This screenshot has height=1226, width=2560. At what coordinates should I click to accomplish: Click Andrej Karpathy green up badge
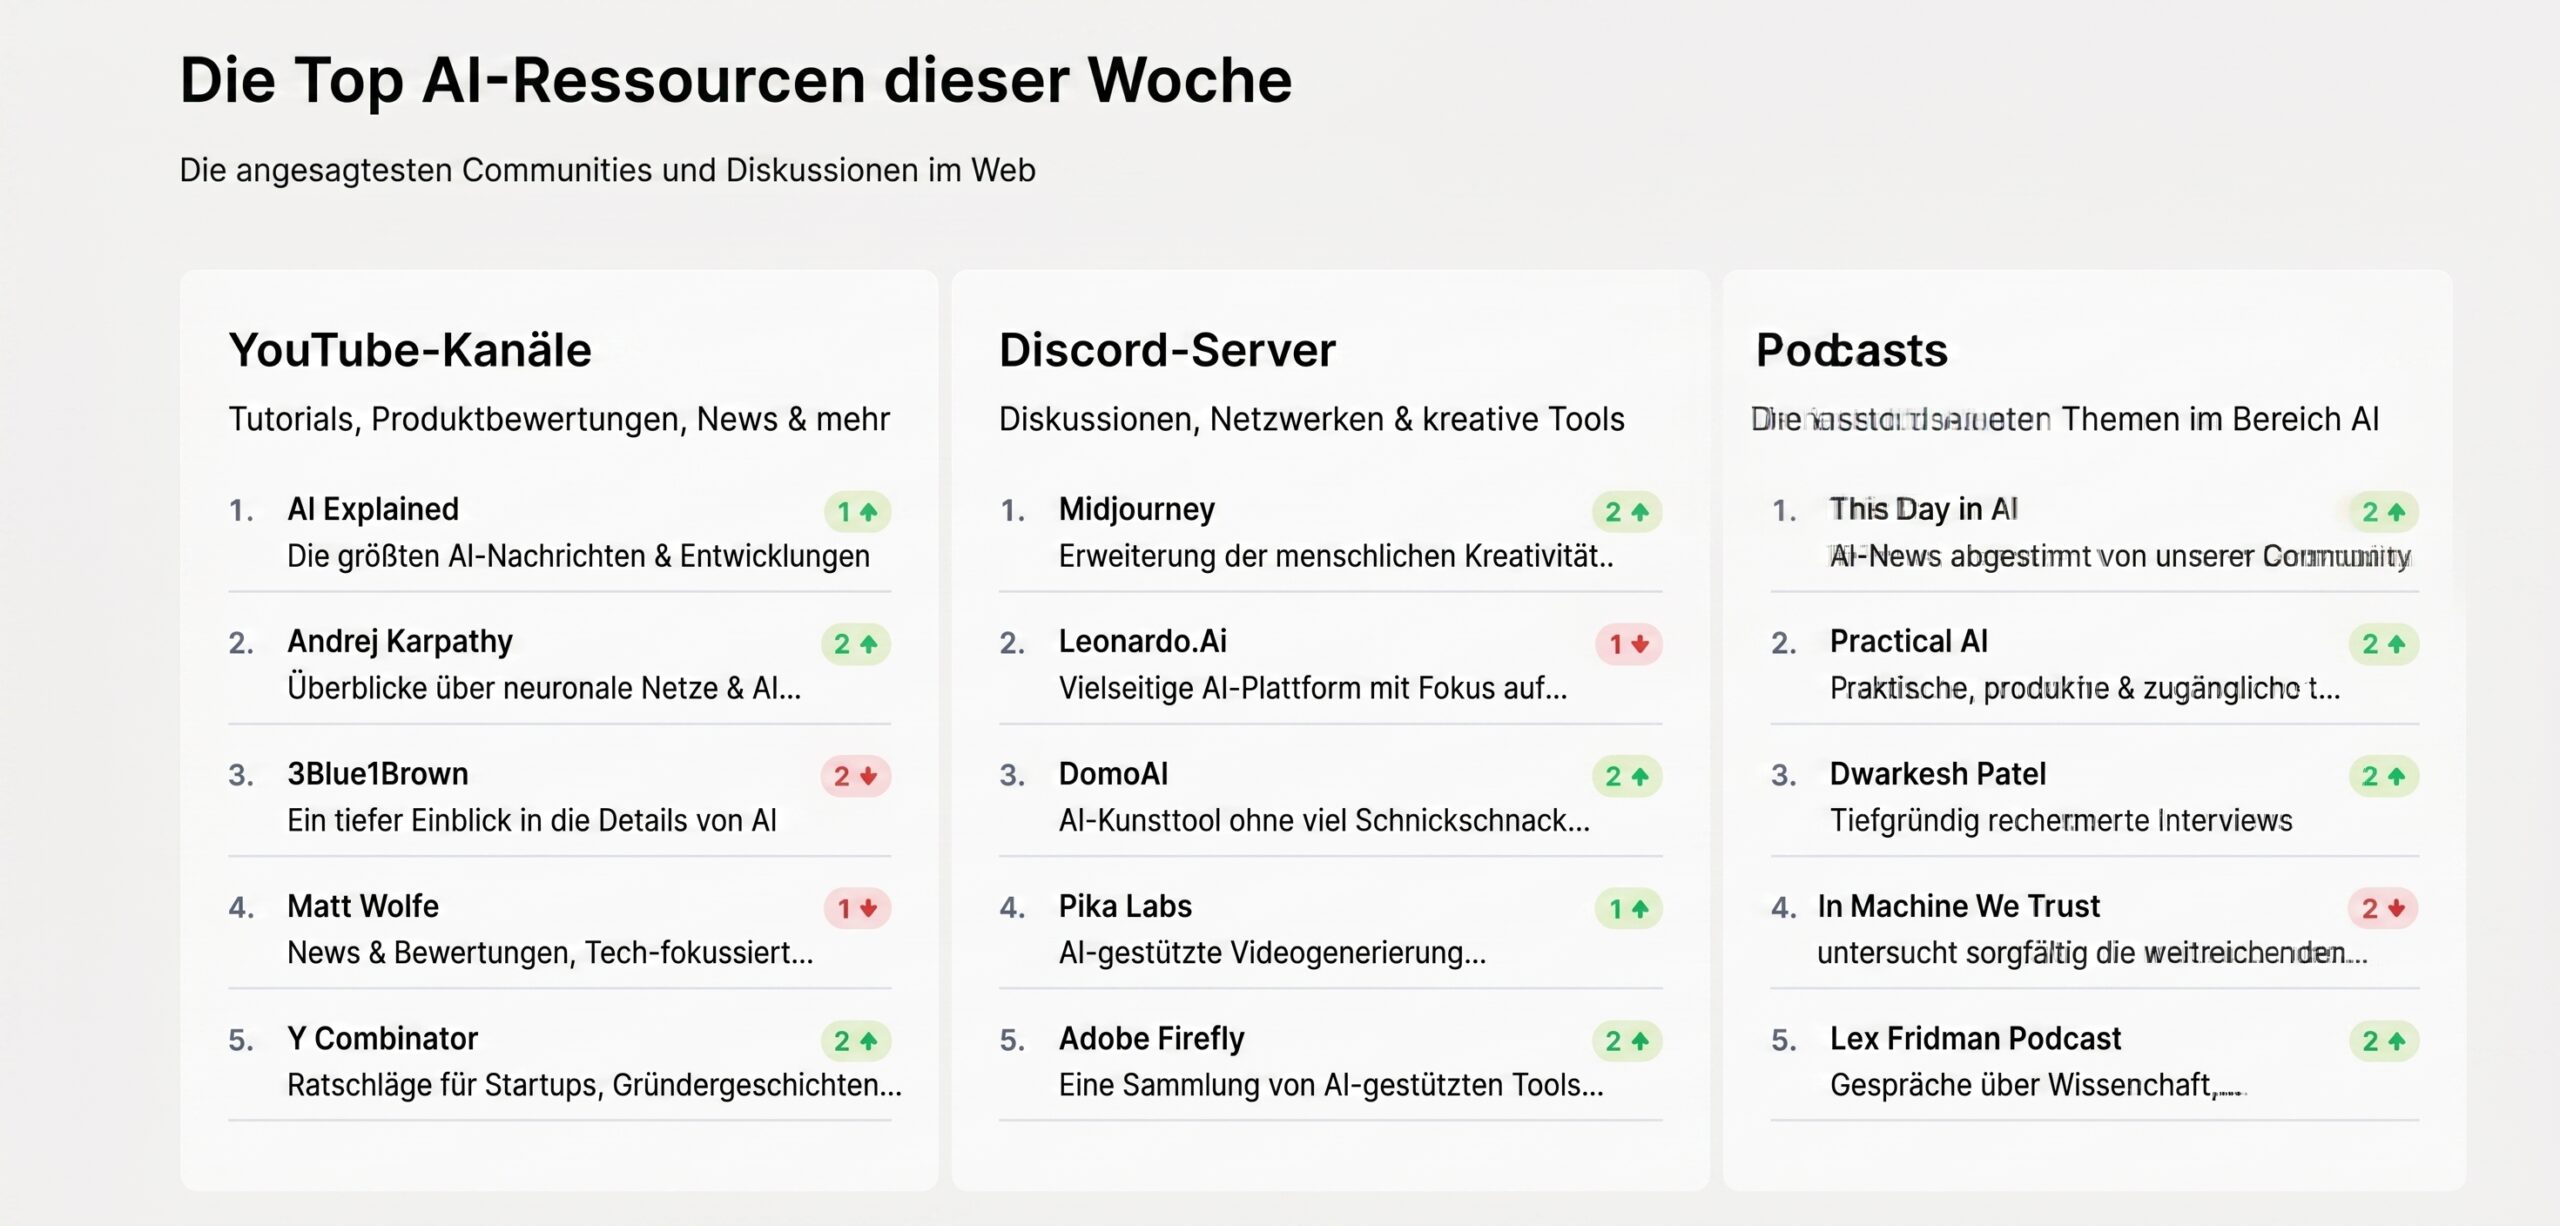coord(856,644)
